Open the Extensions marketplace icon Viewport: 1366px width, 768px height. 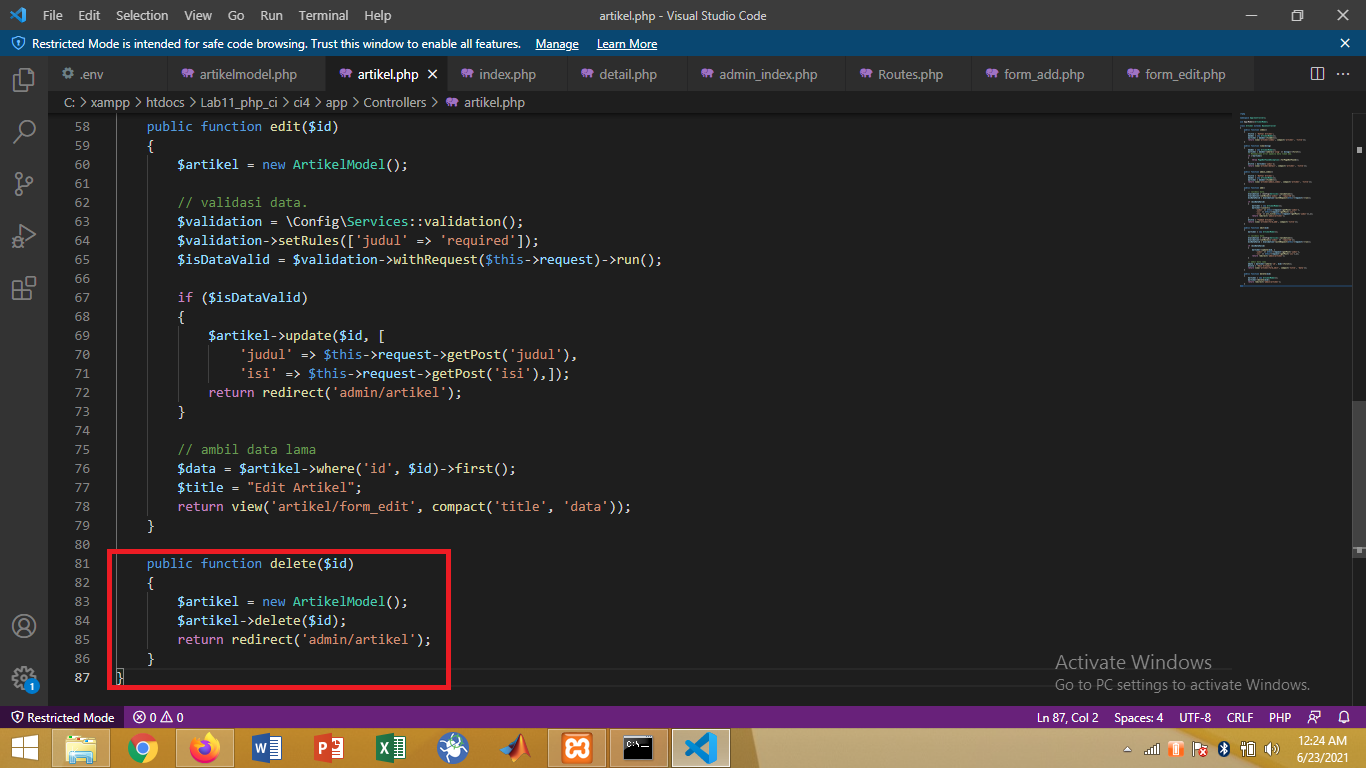click(24, 288)
